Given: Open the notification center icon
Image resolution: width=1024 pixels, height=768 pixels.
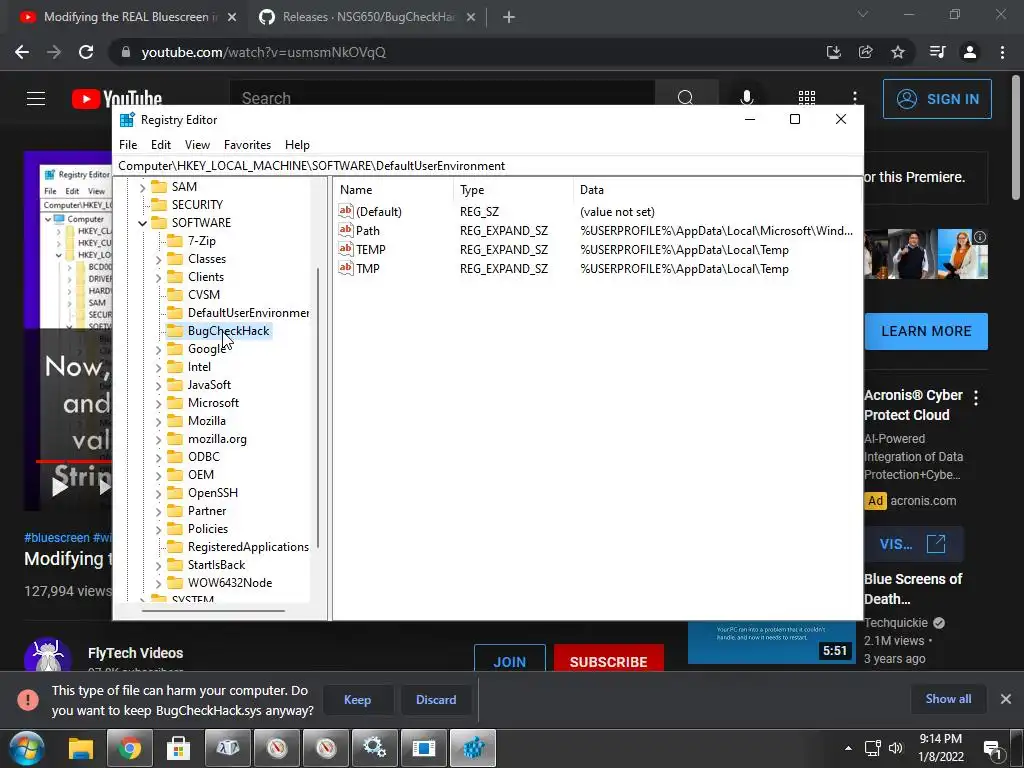Looking at the screenshot, I should point(993,749).
